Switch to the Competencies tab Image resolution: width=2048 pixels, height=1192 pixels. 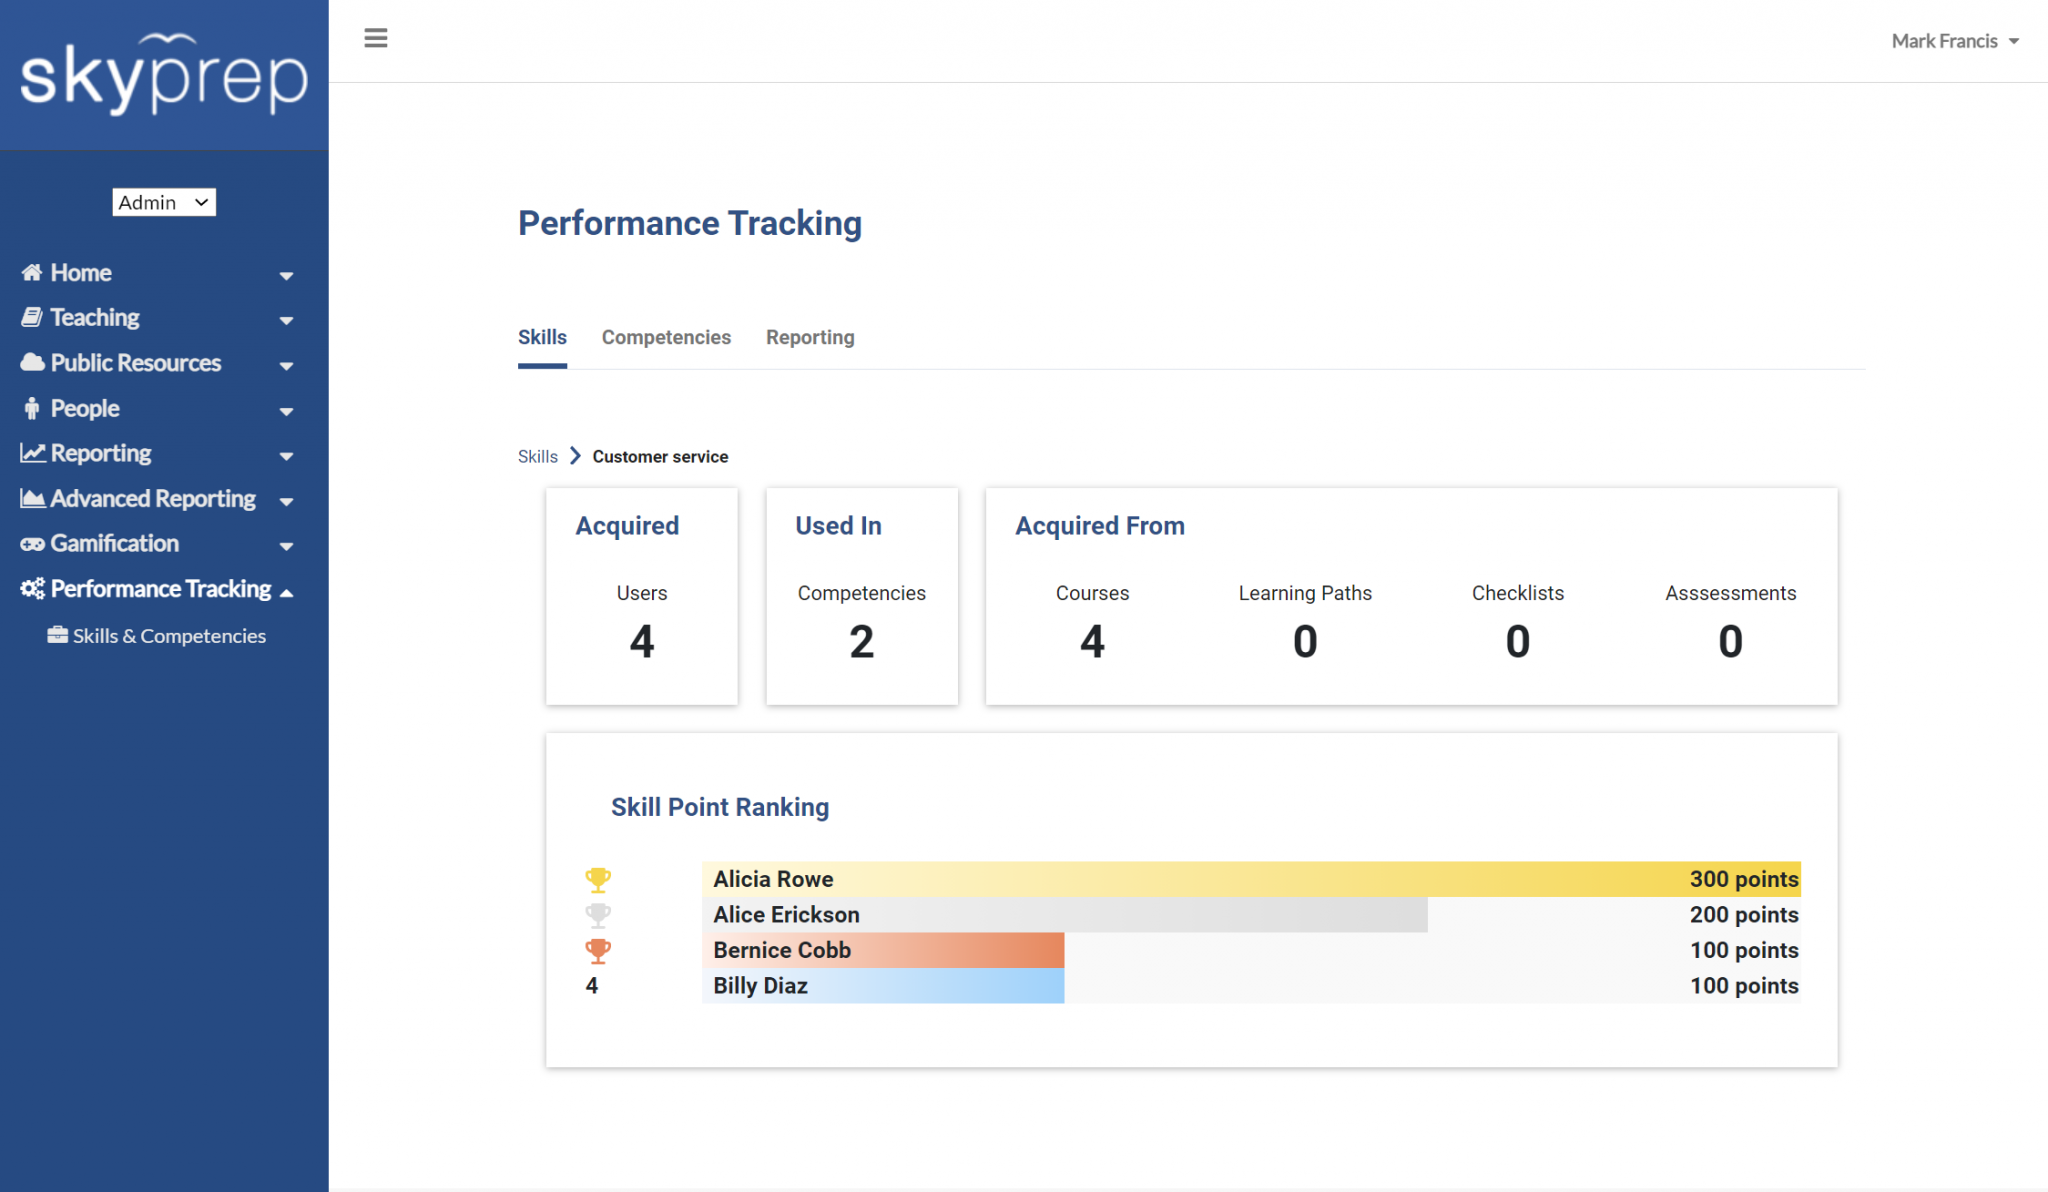(x=665, y=337)
